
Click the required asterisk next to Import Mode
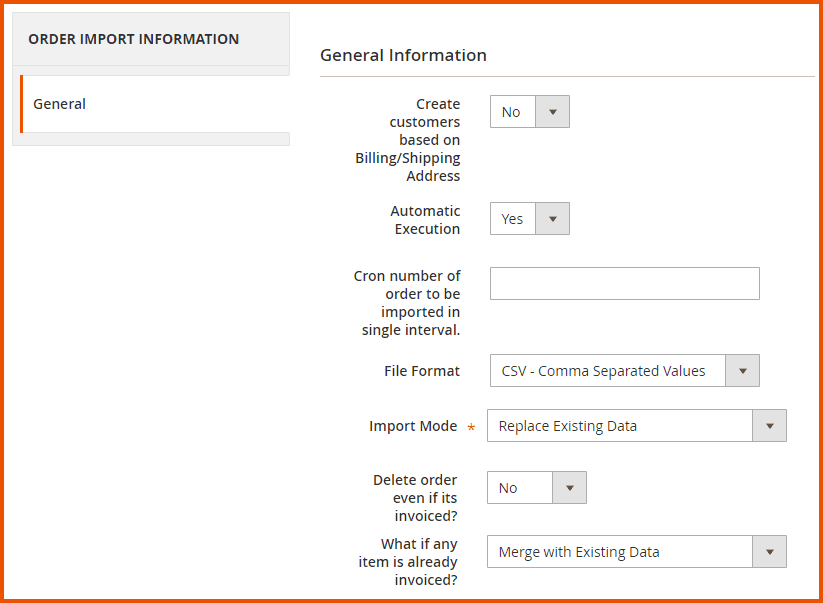(470, 426)
